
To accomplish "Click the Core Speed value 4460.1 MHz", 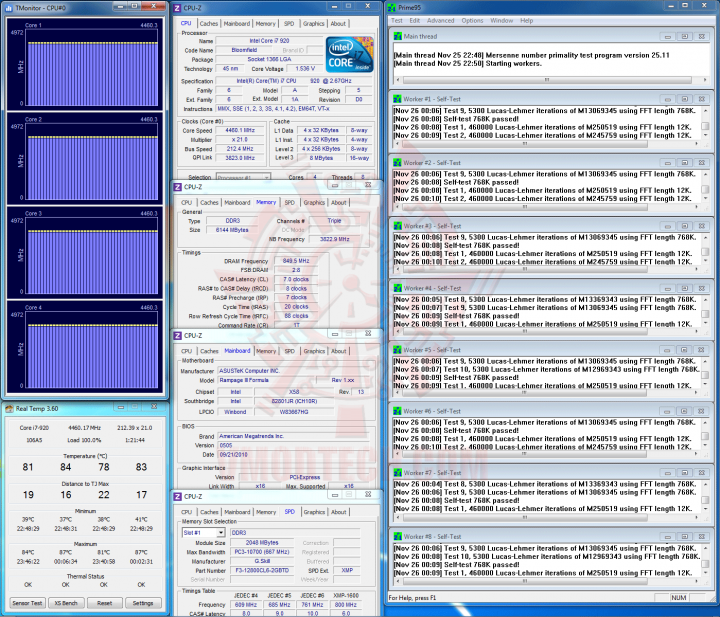I will click(239, 130).
